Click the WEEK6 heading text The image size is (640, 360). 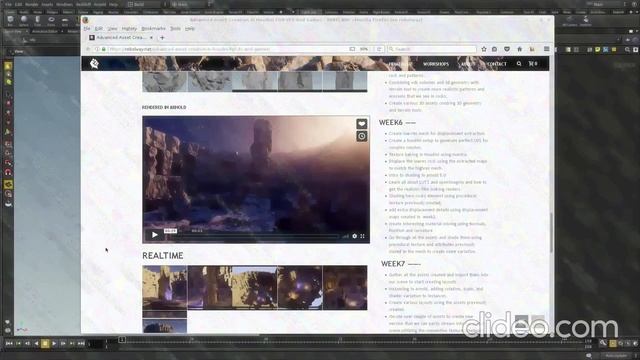[x=391, y=122]
